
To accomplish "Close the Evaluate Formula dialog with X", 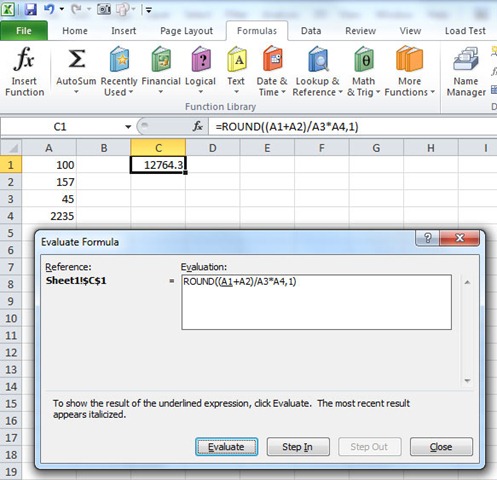I will point(460,238).
